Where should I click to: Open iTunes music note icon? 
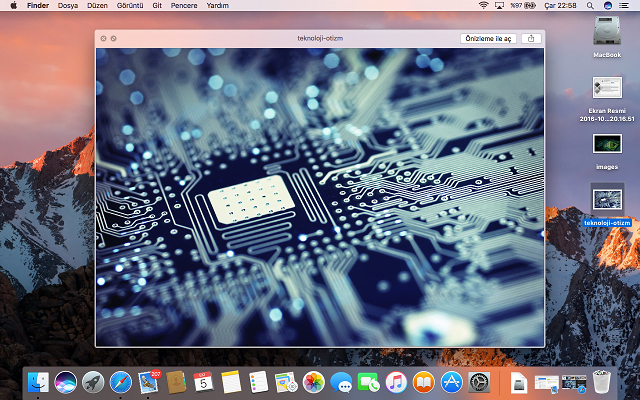pos(396,382)
